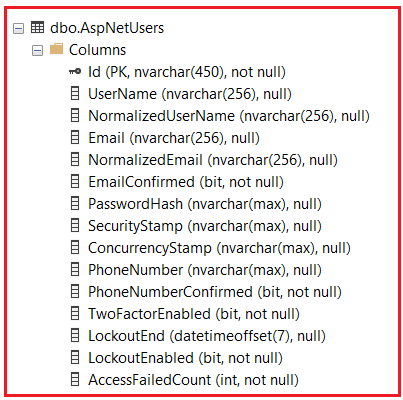This screenshot has height=400, width=403.
Task: Collapse the dbo.AspNetUsers table node
Action: (x=18, y=28)
